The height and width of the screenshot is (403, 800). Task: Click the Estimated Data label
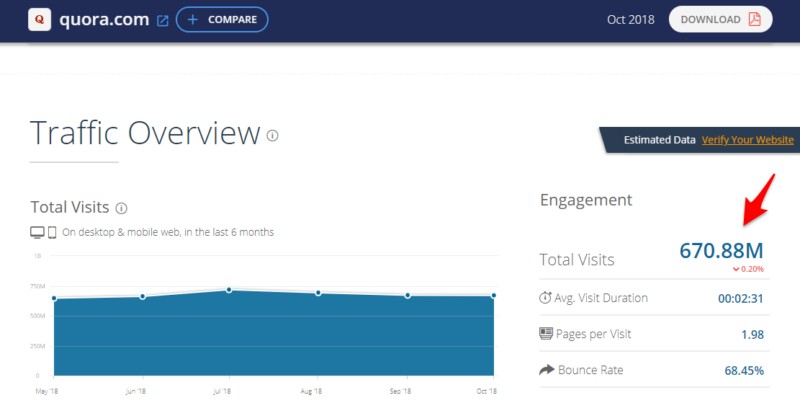pyautogui.click(x=660, y=140)
